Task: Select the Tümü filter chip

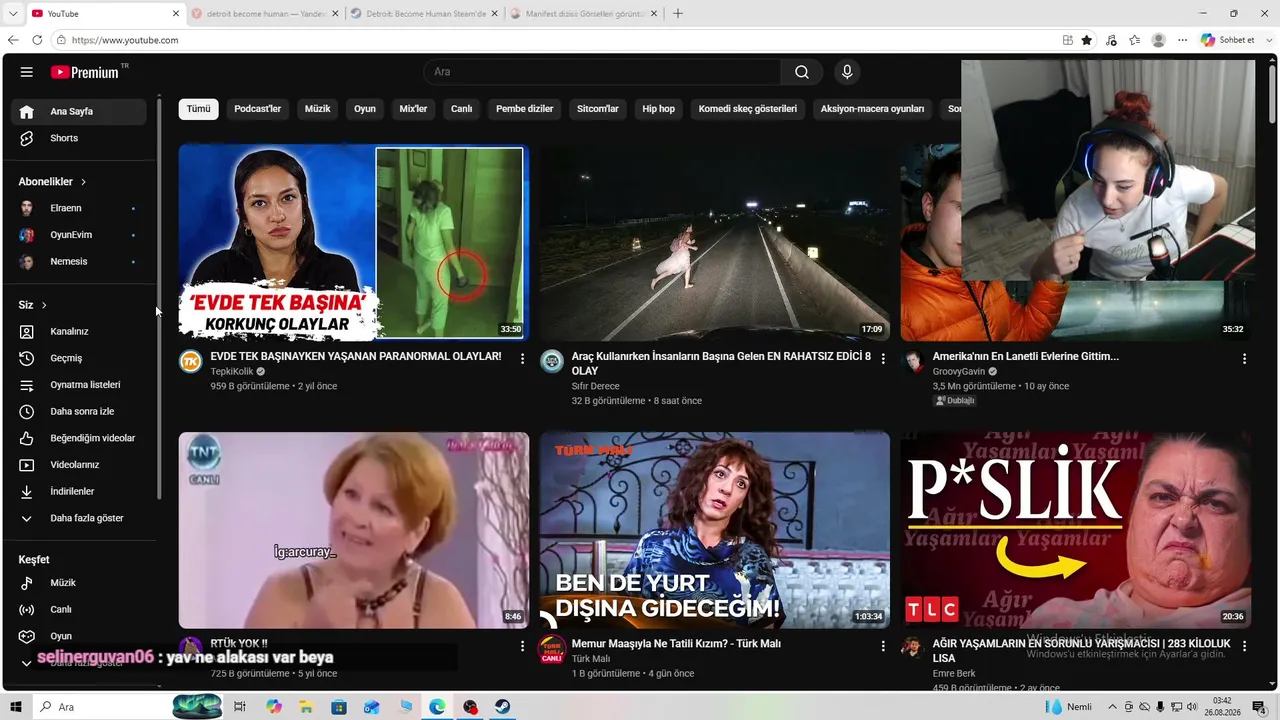Action: pyautogui.click(x=199, y=109)
